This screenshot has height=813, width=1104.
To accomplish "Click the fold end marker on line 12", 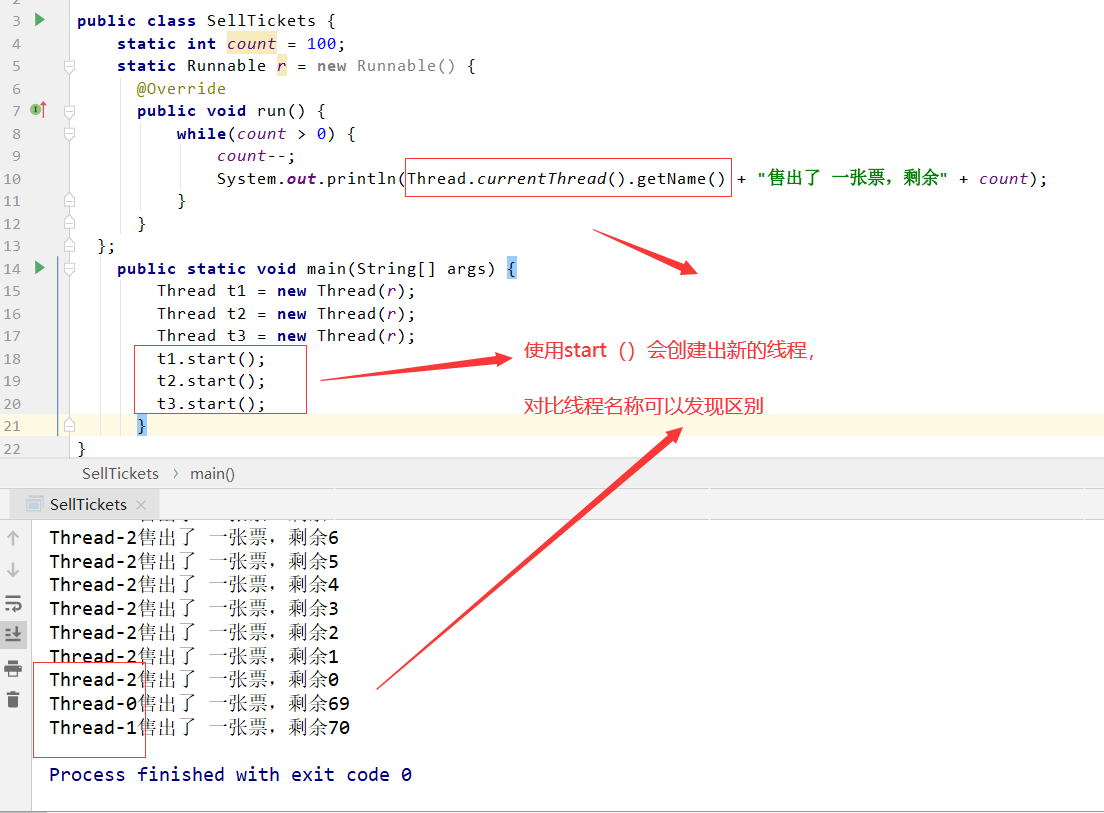I will point(69,222).
